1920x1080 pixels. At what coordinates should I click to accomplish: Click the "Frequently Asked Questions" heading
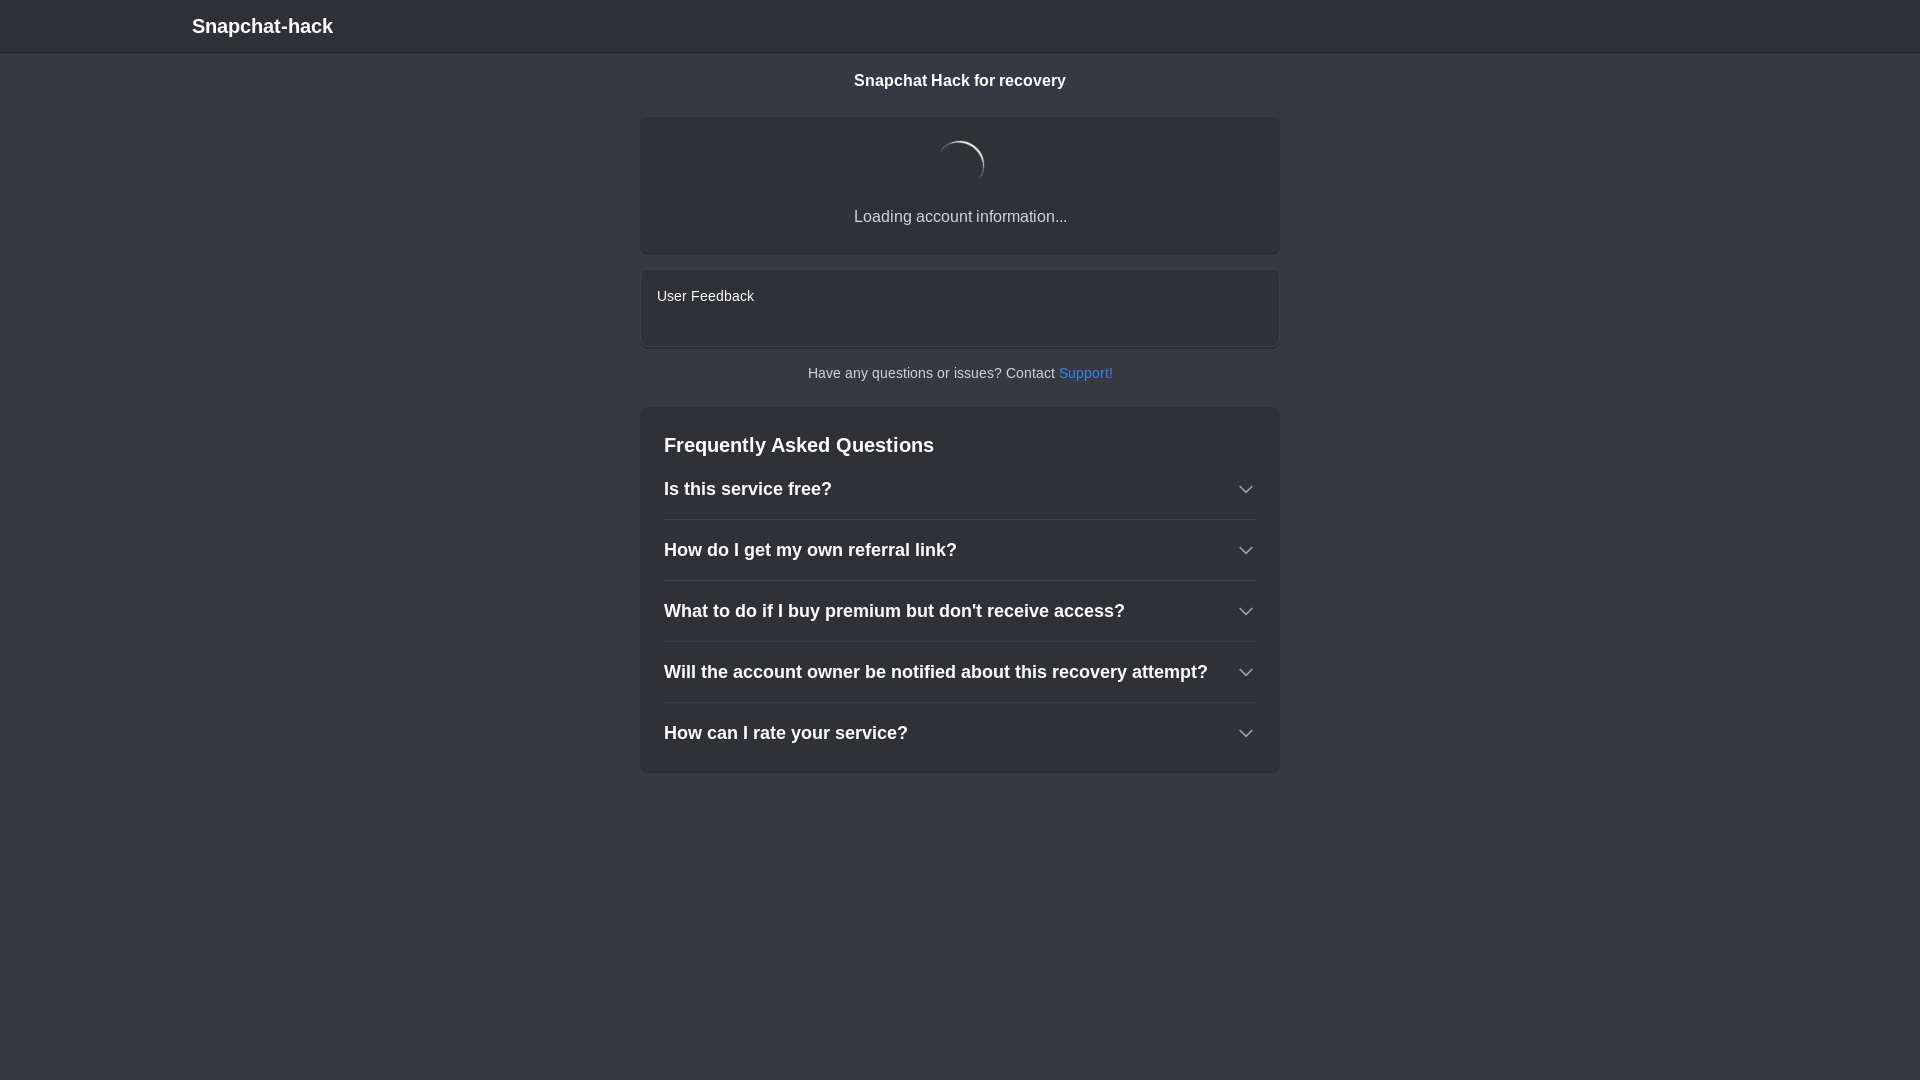click(x=799, y=445)
